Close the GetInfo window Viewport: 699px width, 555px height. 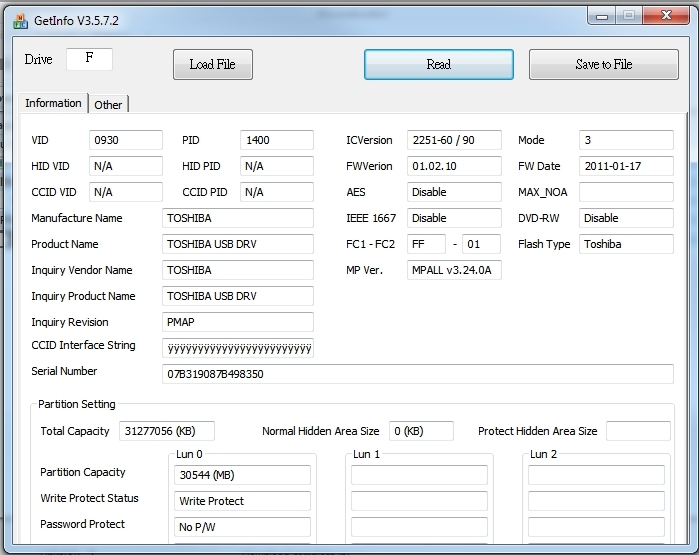coord(666,16)
